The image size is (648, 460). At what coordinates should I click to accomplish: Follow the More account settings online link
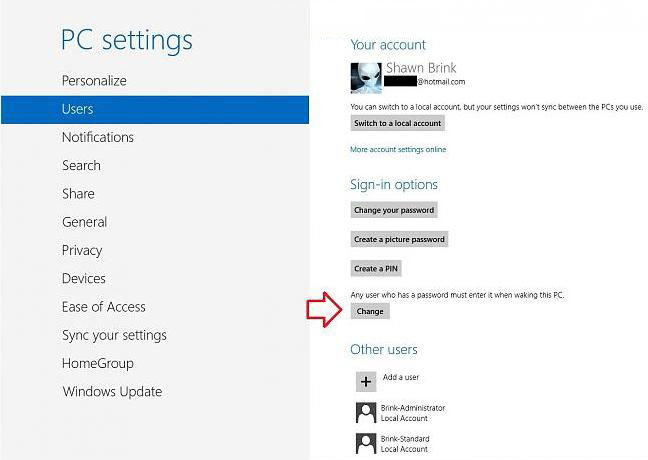(398, 149)
